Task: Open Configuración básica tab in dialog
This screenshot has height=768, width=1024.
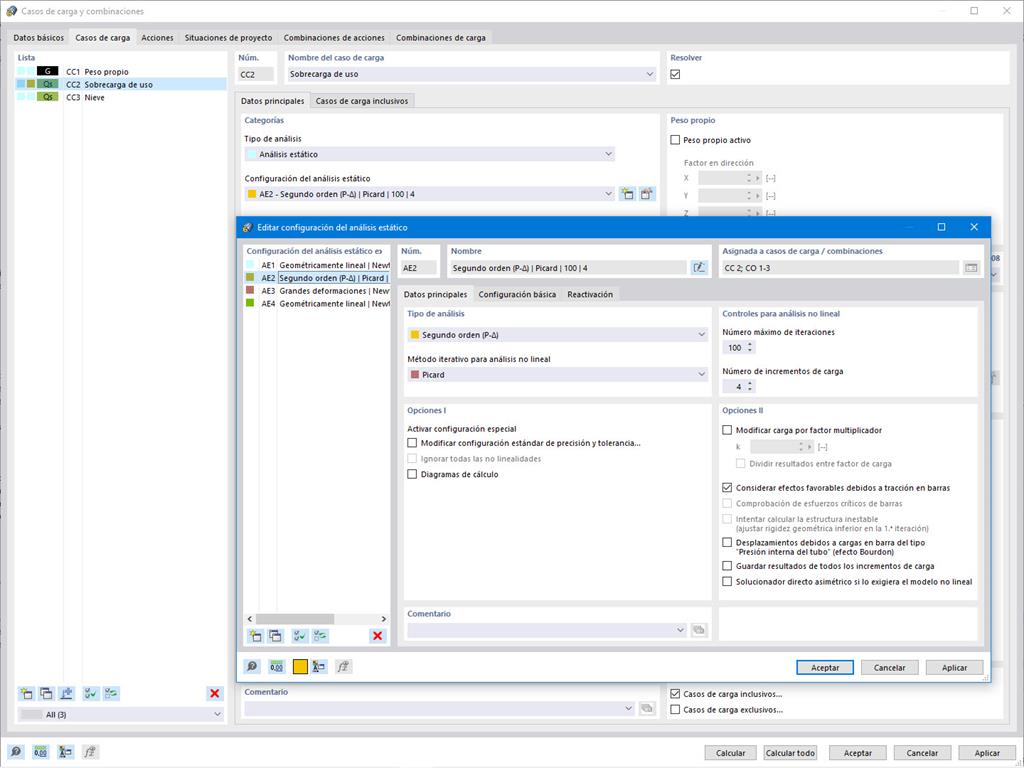Action: pyautogui.click(x=517, y=295)
